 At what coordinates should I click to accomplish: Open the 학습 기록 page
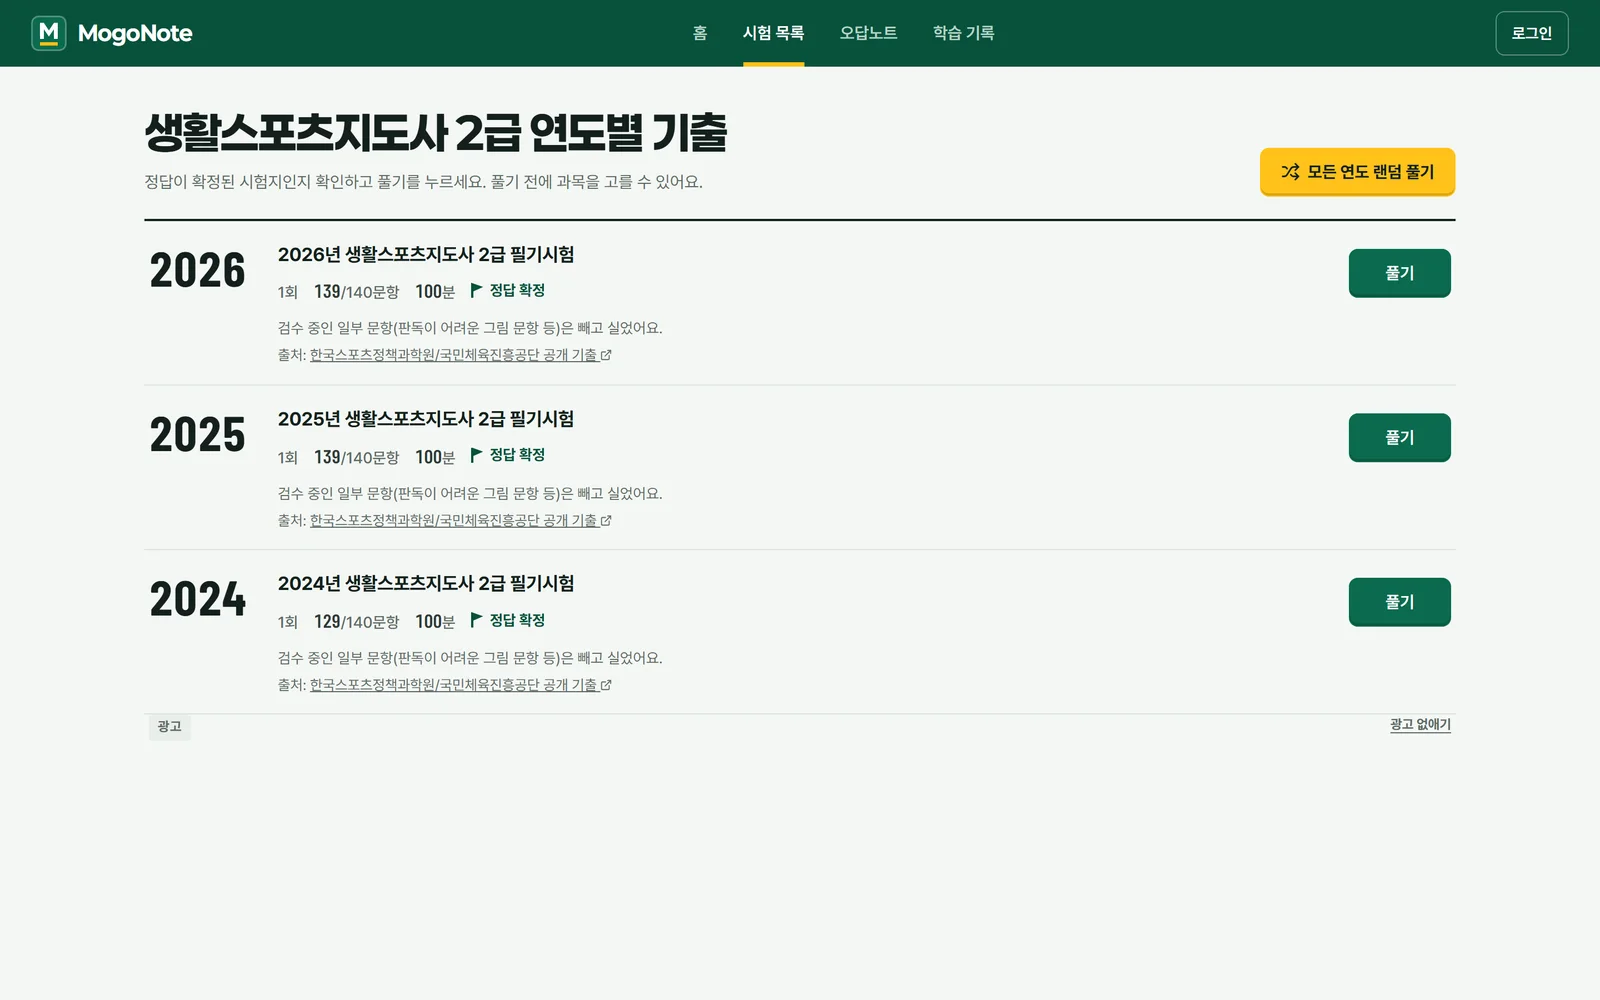coord(963,33)
